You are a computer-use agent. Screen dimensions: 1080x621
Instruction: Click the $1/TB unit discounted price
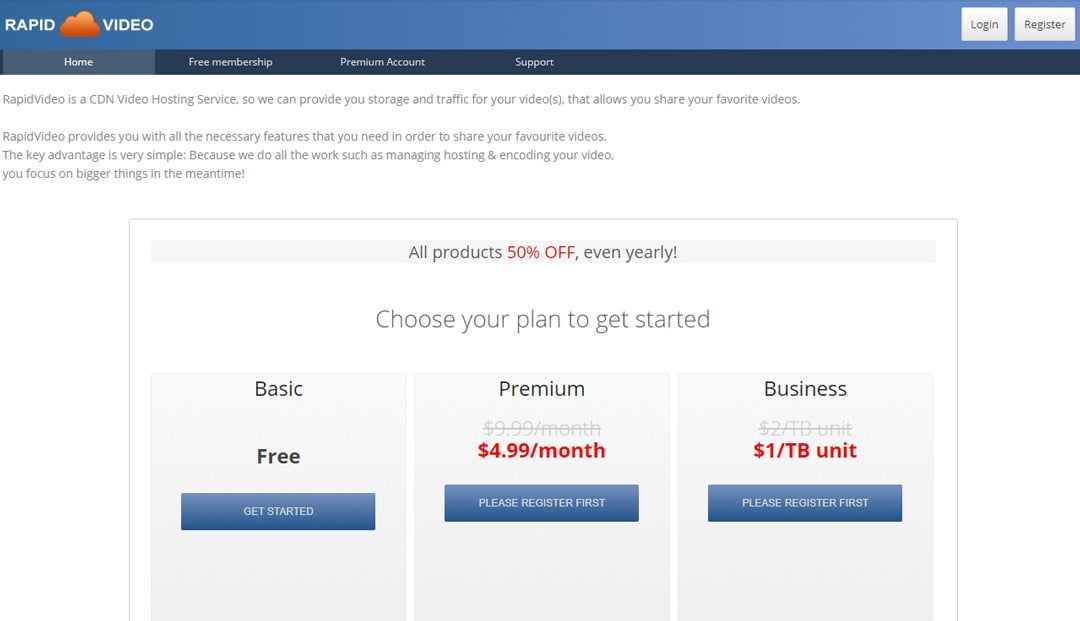pos(804,450)
